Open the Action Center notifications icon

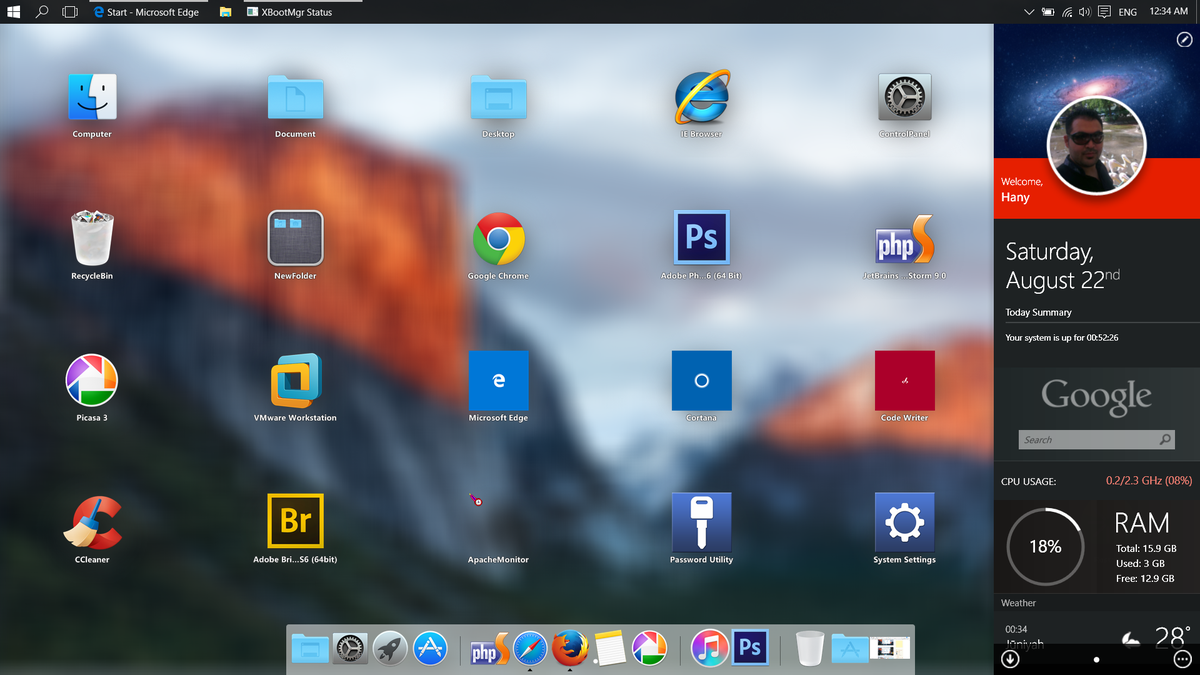click(x=1104, y=12)
